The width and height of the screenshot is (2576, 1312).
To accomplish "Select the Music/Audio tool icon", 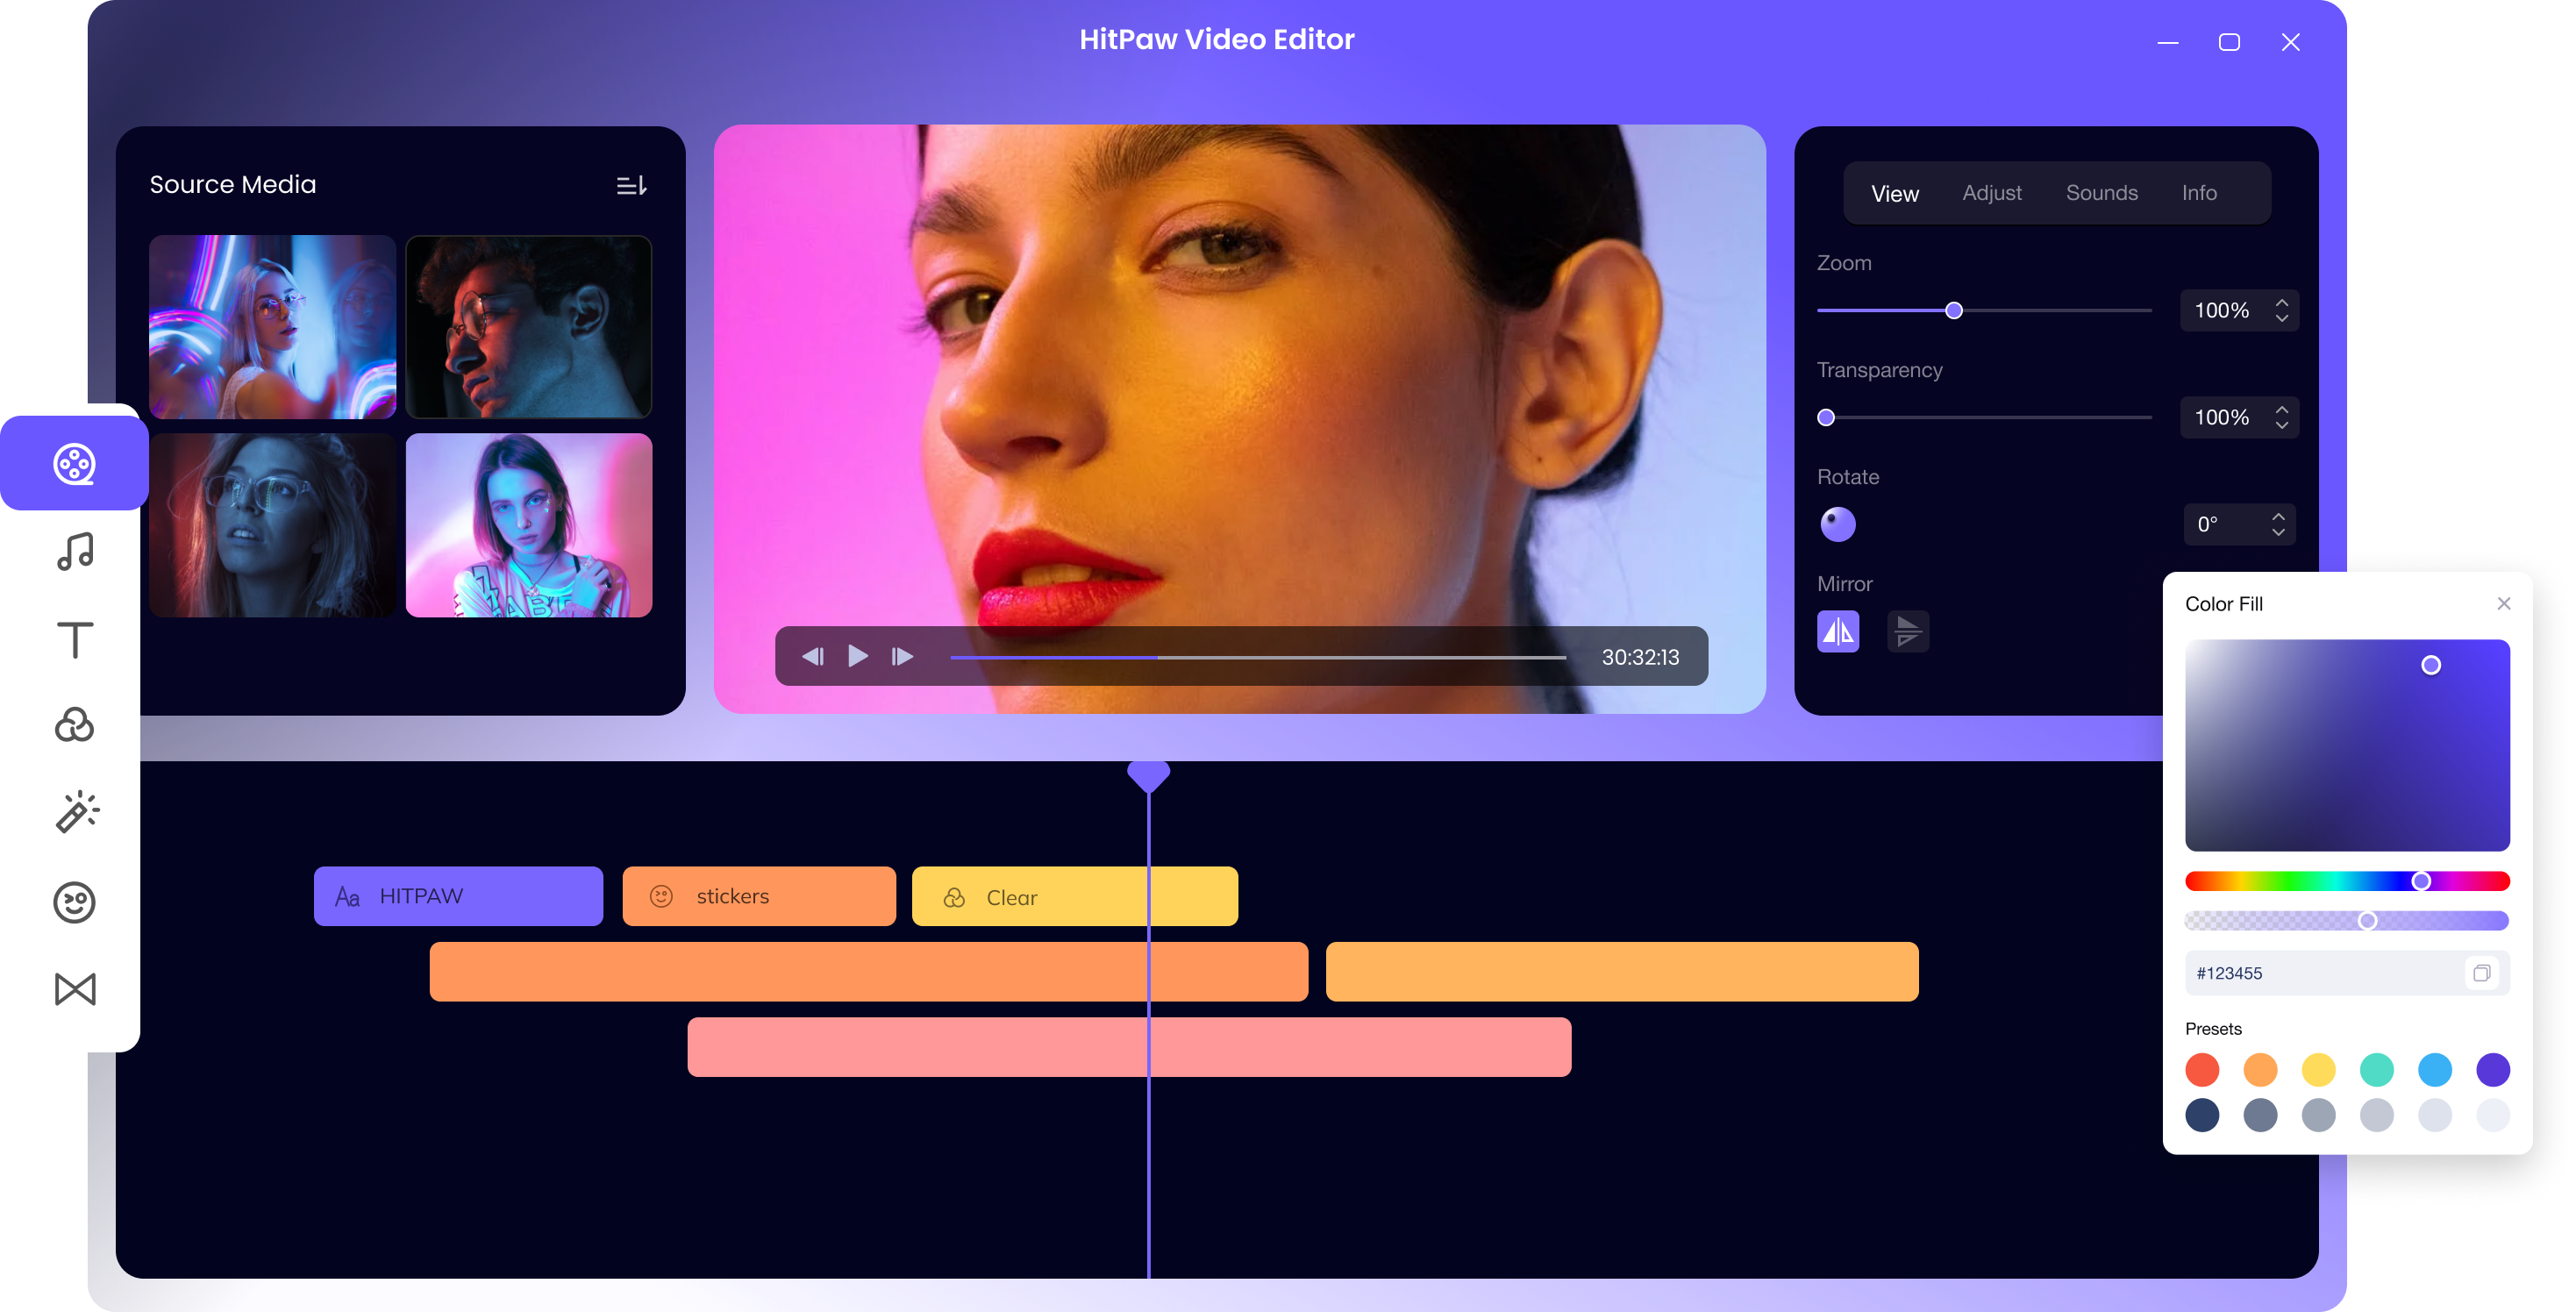I will pyautogui.click(x=75, y=551).
